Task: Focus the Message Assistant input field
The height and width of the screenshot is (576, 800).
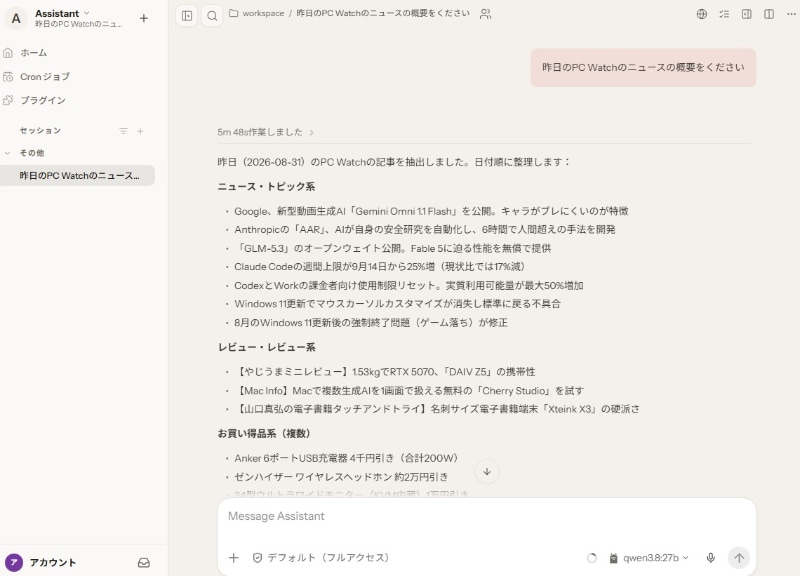Action: tap(487, 516)
